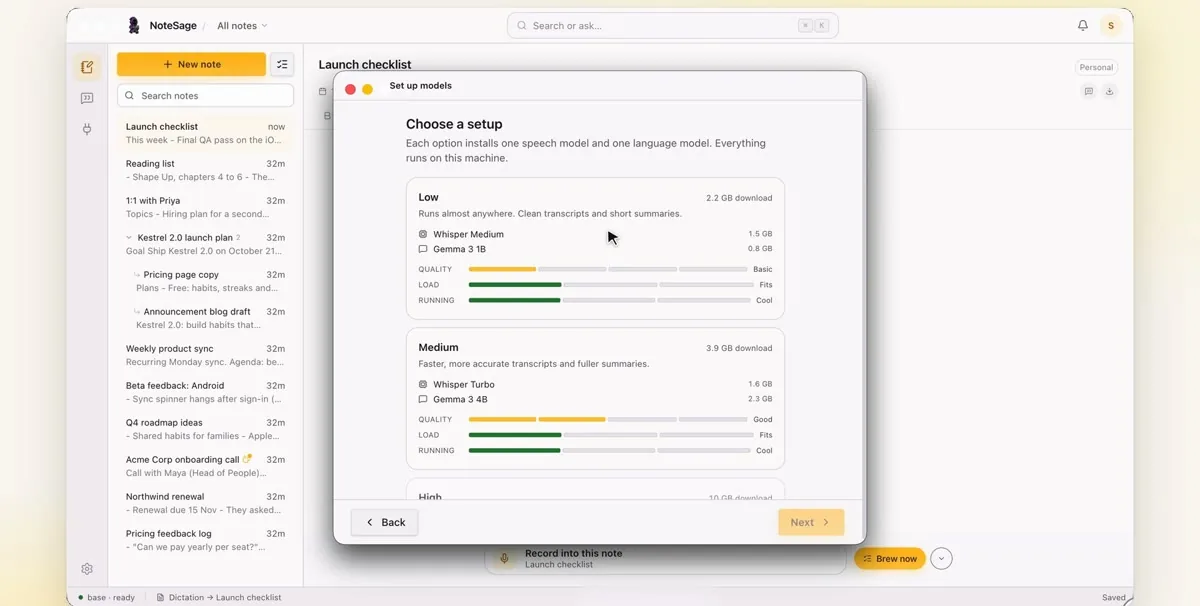Click the Personal tag
Image resolution: width=1200 pixels, height=606 pixels.
1096,67
